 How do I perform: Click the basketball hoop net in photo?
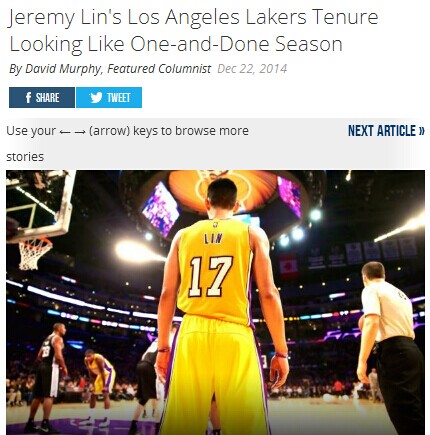(x=34, y=252)
